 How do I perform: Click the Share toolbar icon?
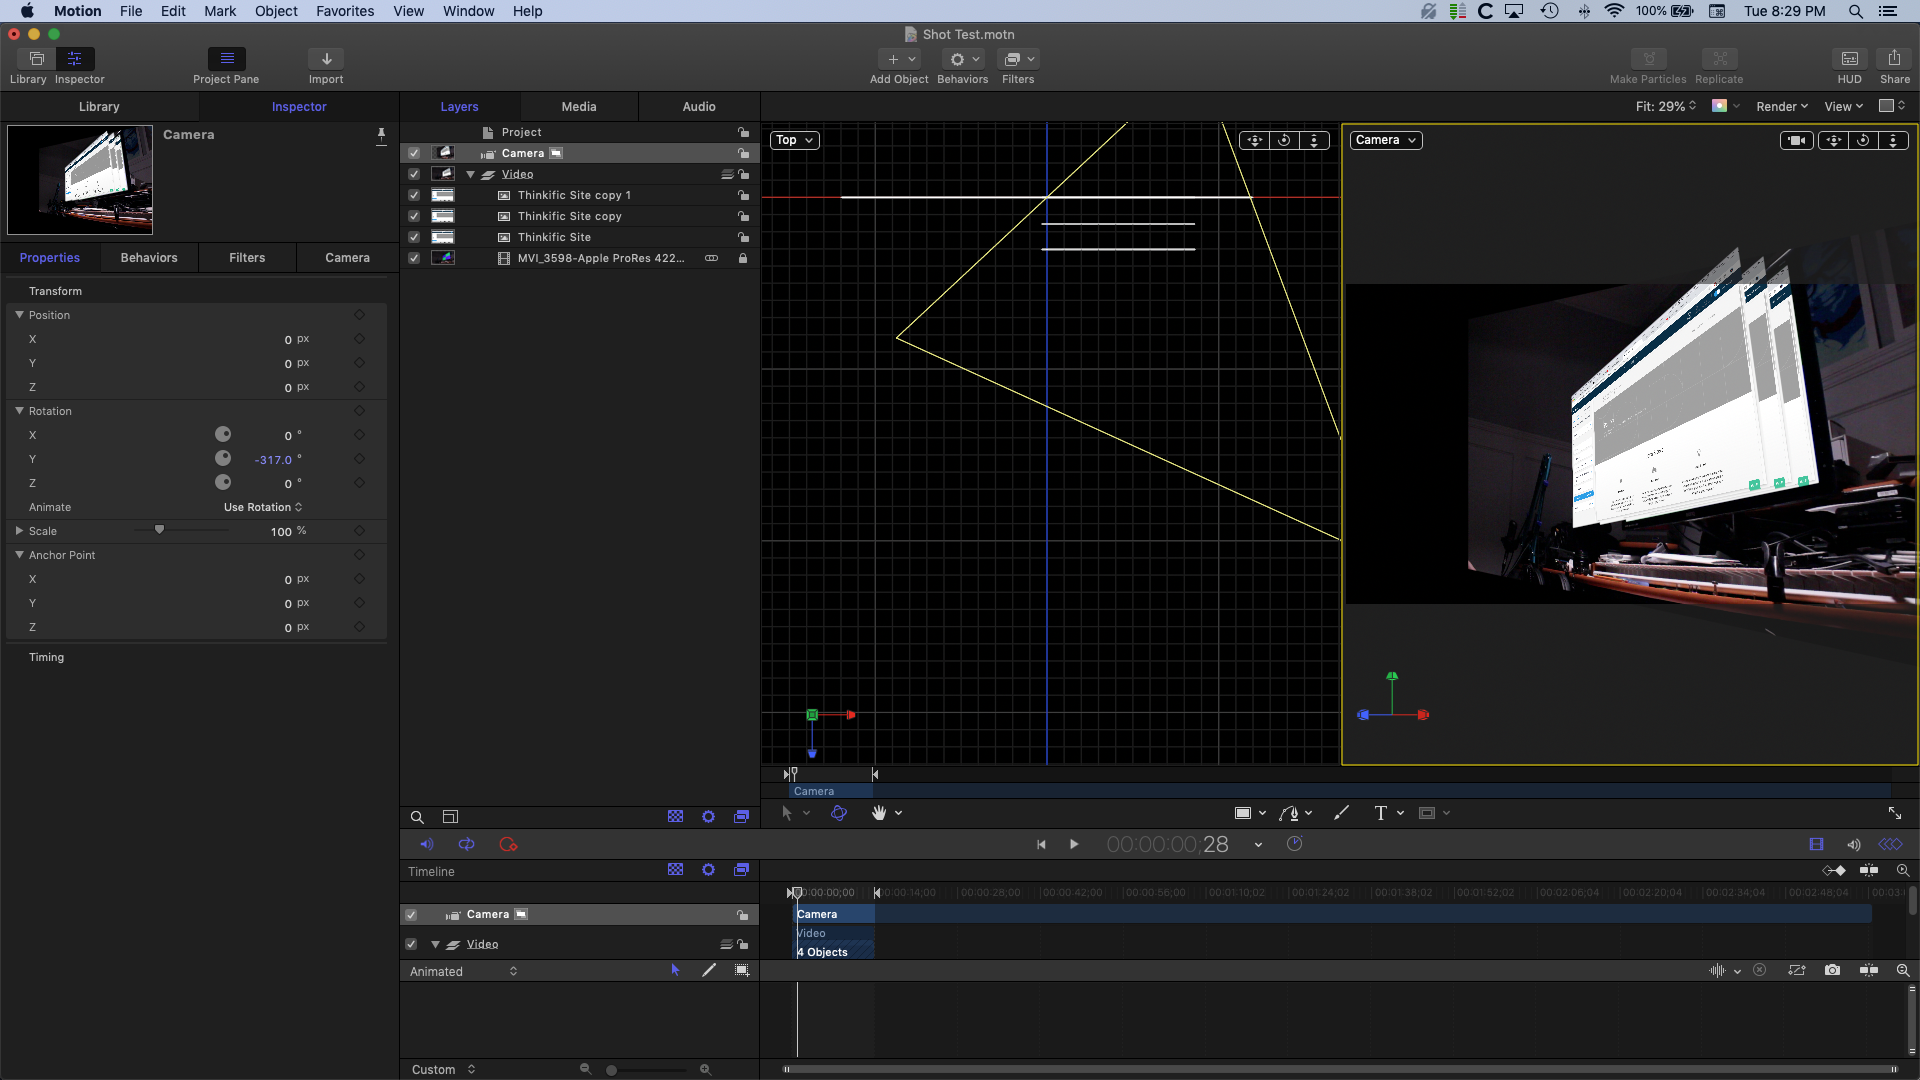(x=1894, y=59)
